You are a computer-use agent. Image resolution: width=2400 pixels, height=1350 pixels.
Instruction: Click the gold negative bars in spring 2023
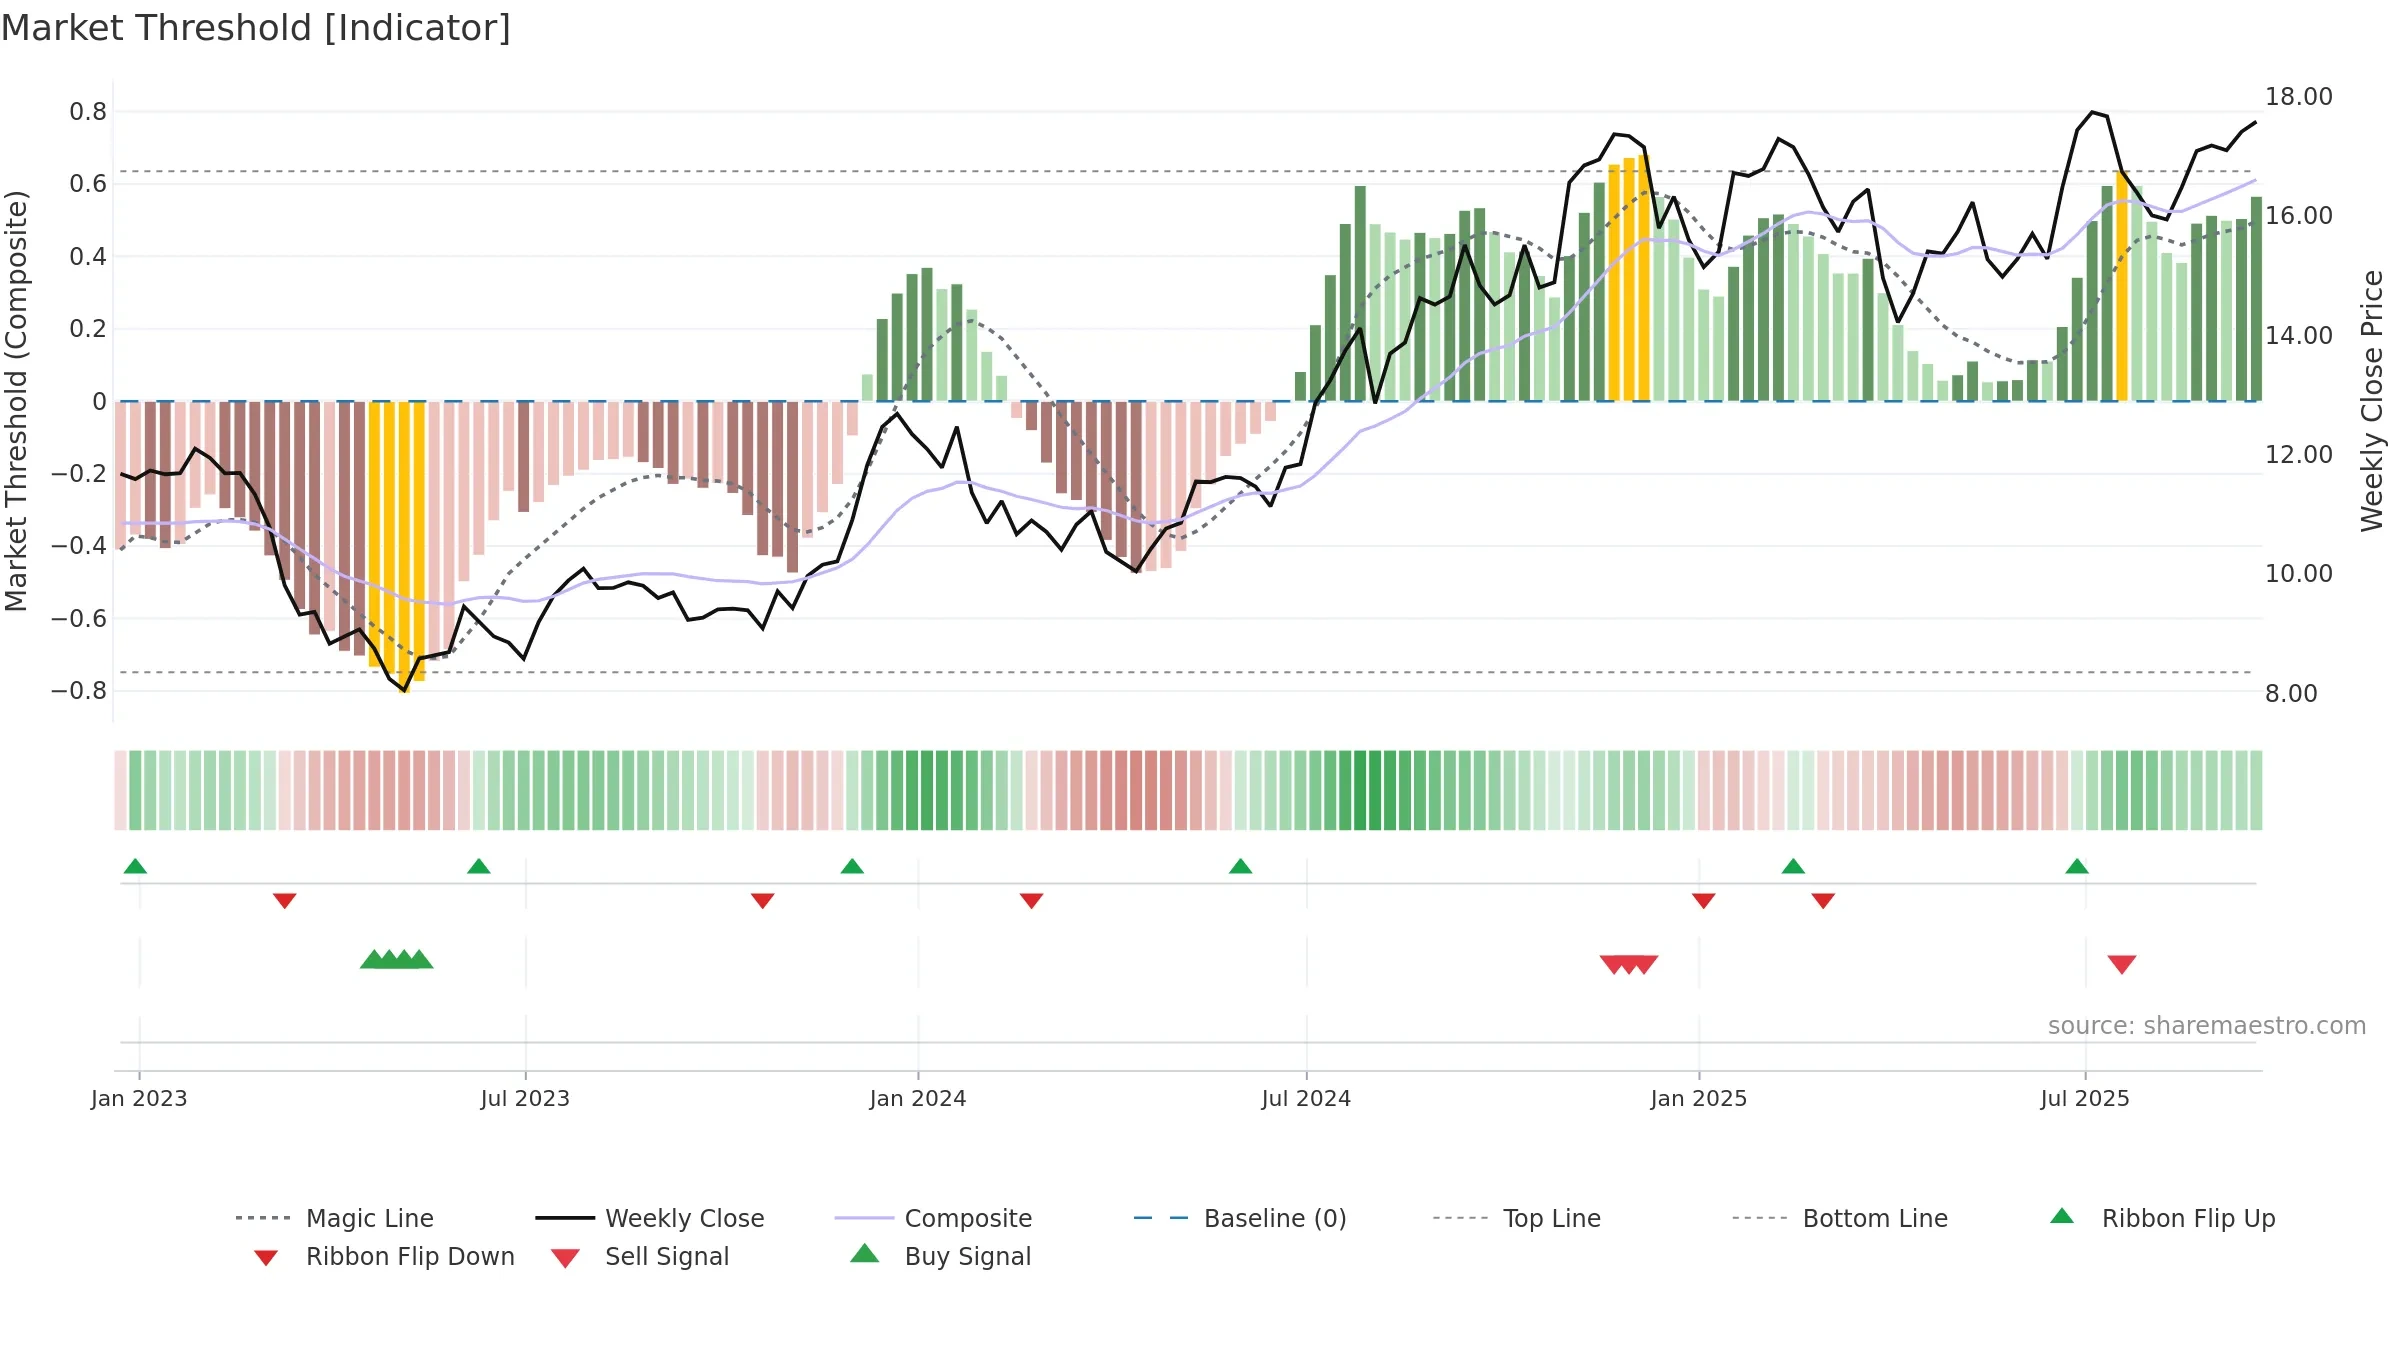click(397, 545)
